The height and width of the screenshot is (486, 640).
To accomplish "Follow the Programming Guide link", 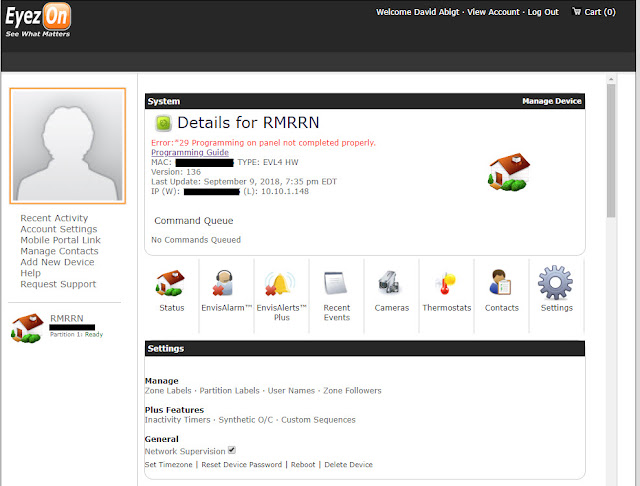I will click(190, 152).
